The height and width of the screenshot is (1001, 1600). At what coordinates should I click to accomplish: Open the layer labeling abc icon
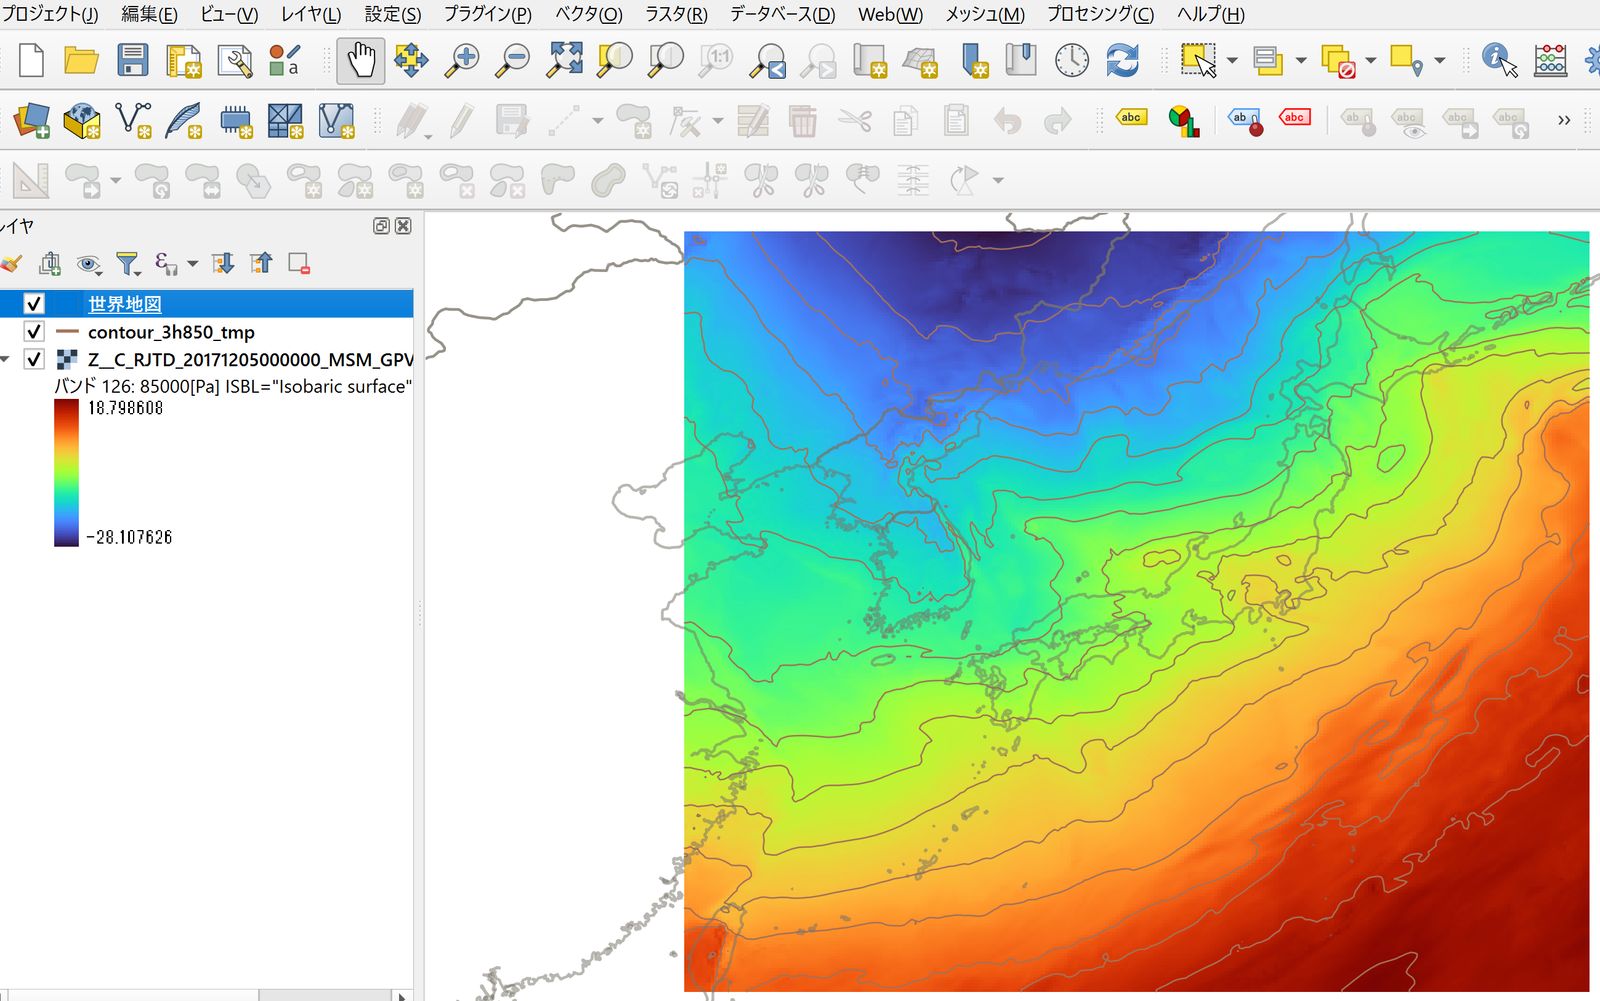pos(1131,118)
